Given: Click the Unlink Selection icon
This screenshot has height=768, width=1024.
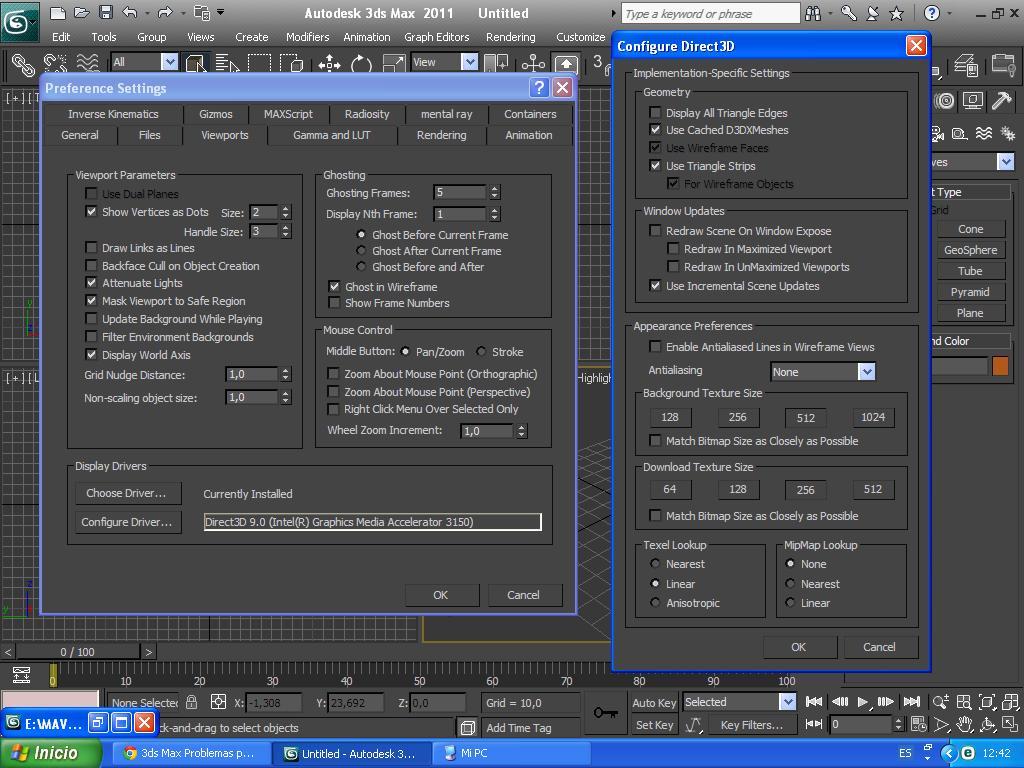Looking at the screenshot, I should tap(56, 63).
